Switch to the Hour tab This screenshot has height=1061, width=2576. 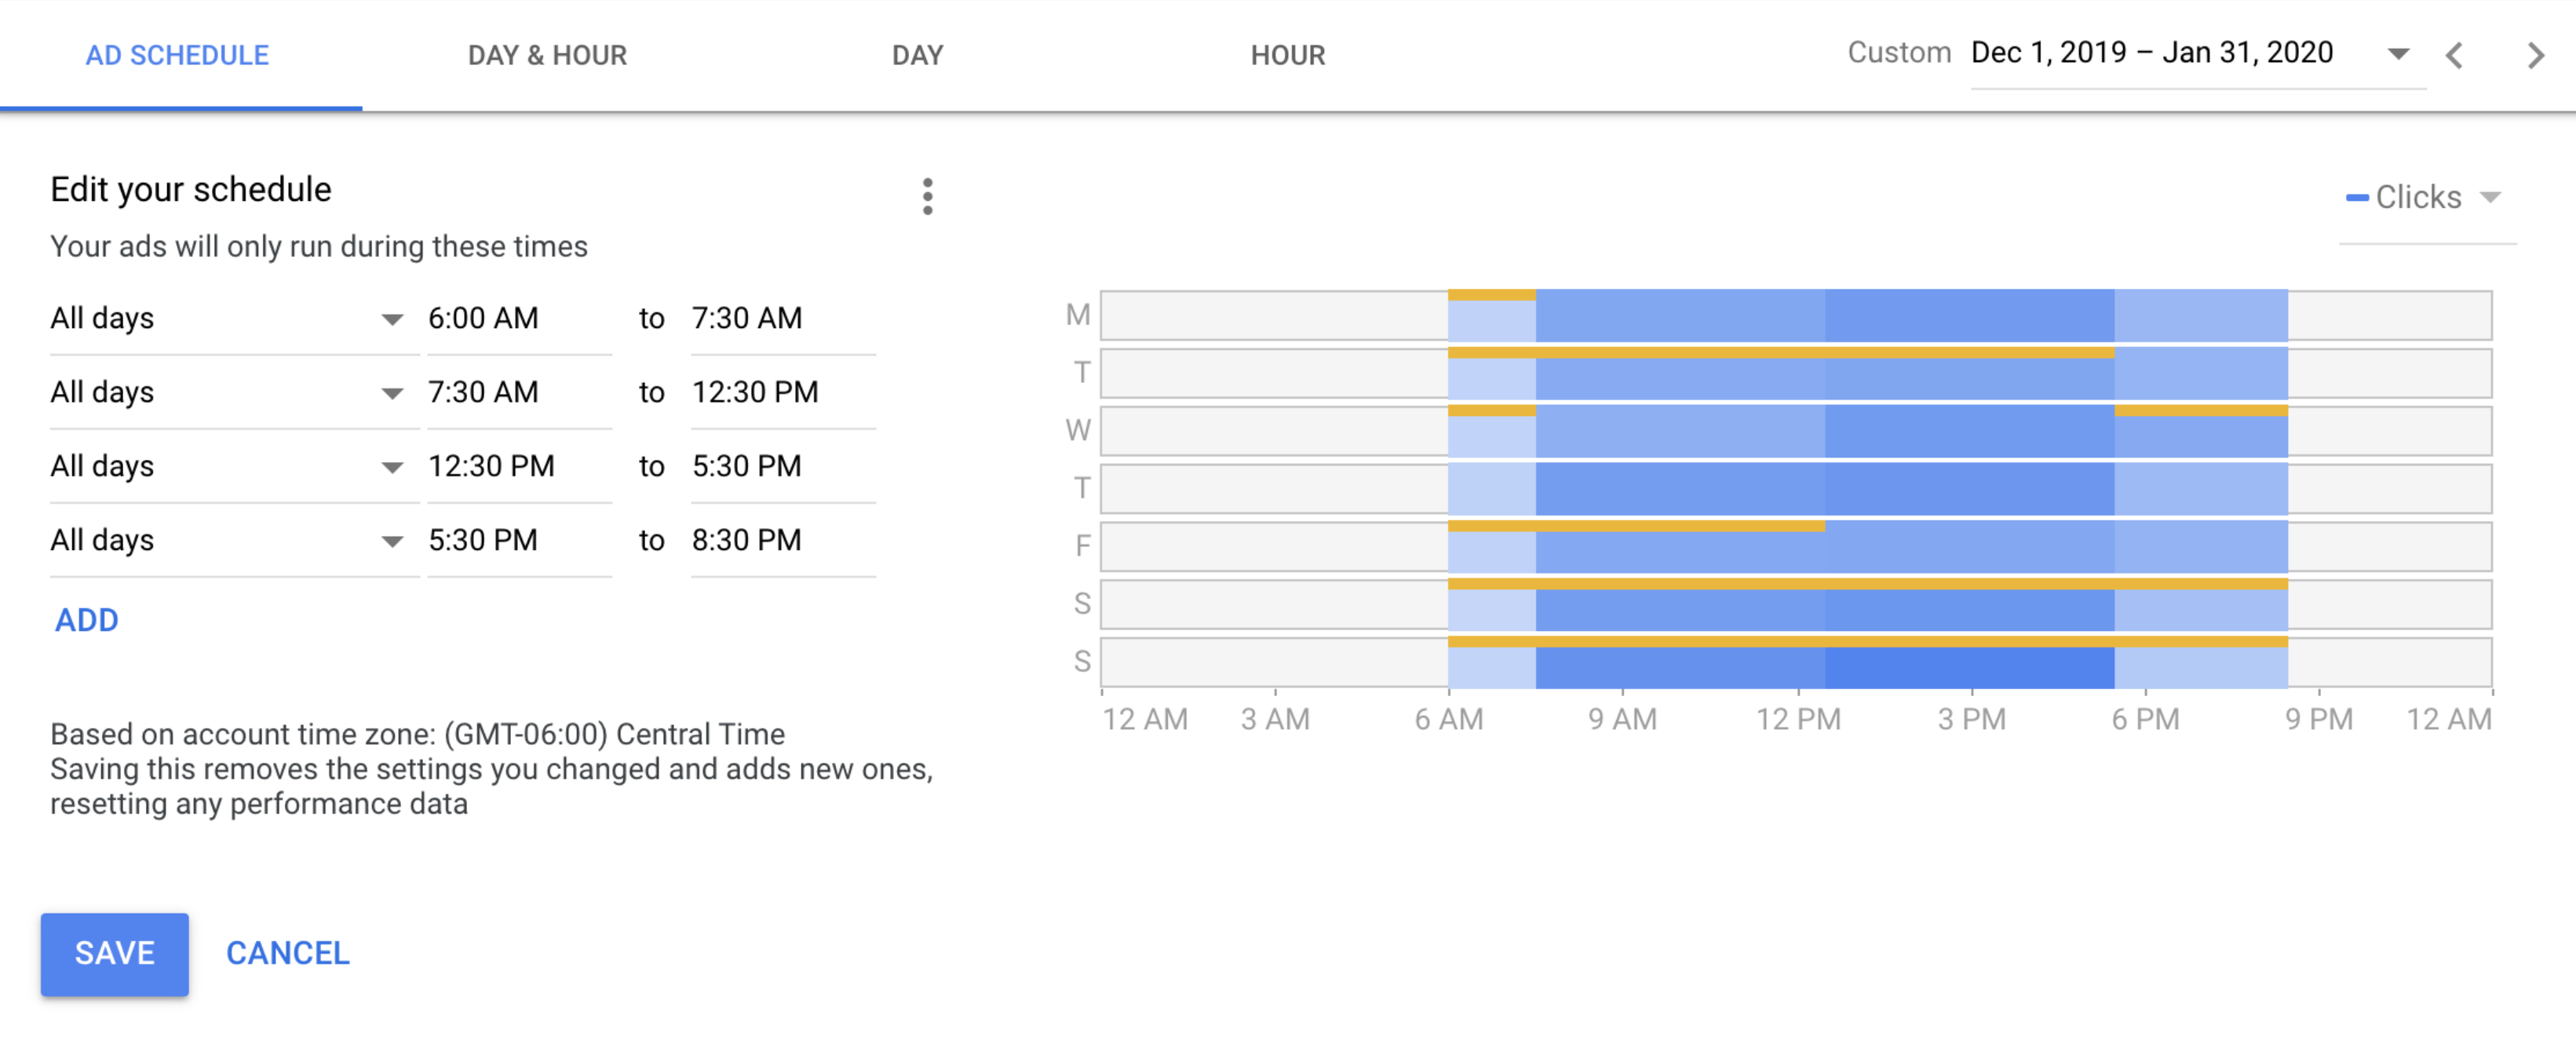(1287, 55)
